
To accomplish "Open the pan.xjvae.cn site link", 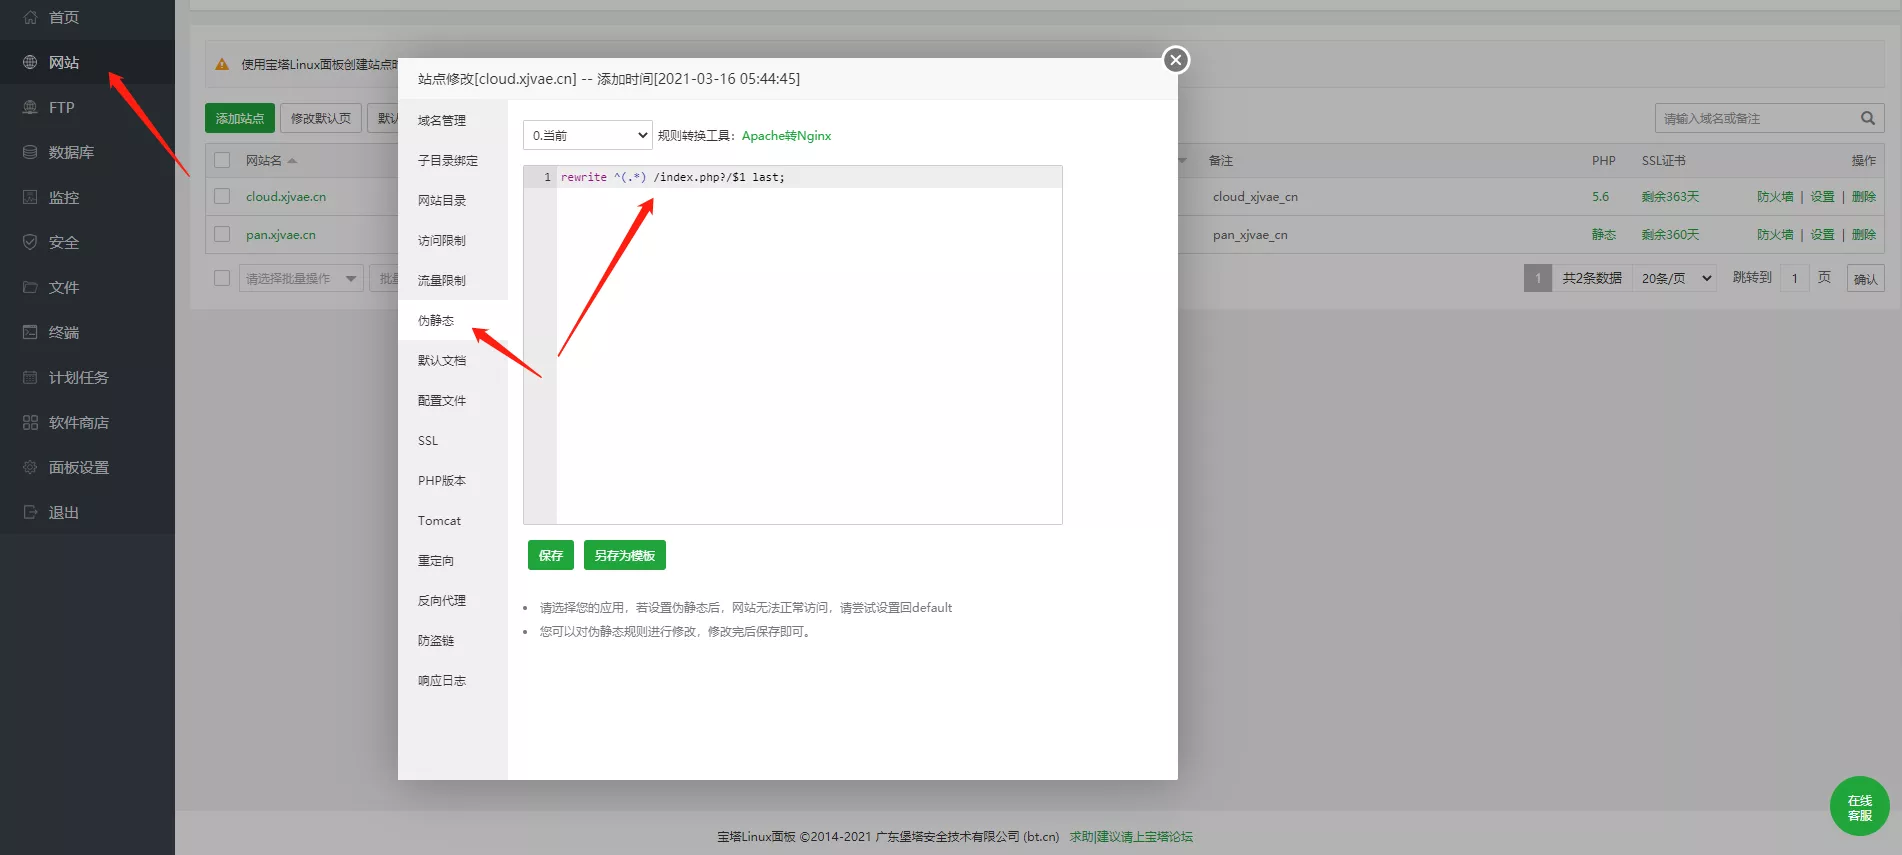I will (281, 234).
